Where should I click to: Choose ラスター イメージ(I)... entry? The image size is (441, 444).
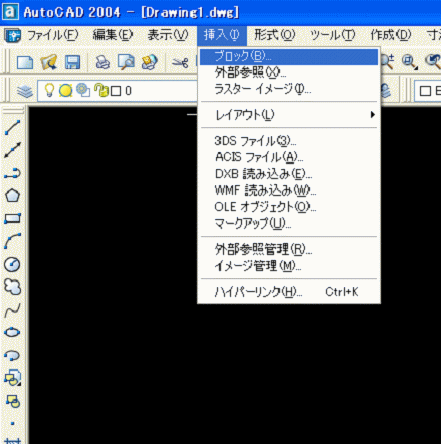289,89
